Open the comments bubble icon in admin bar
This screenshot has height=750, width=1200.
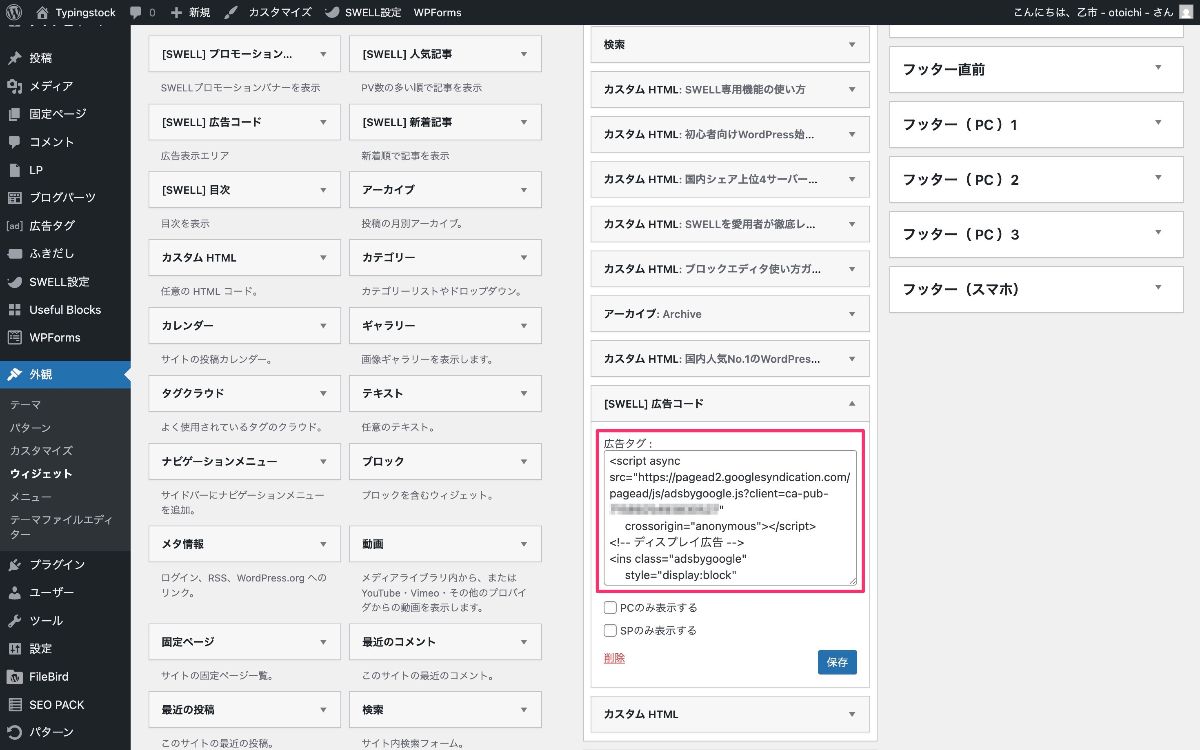(x=135, y=13)
